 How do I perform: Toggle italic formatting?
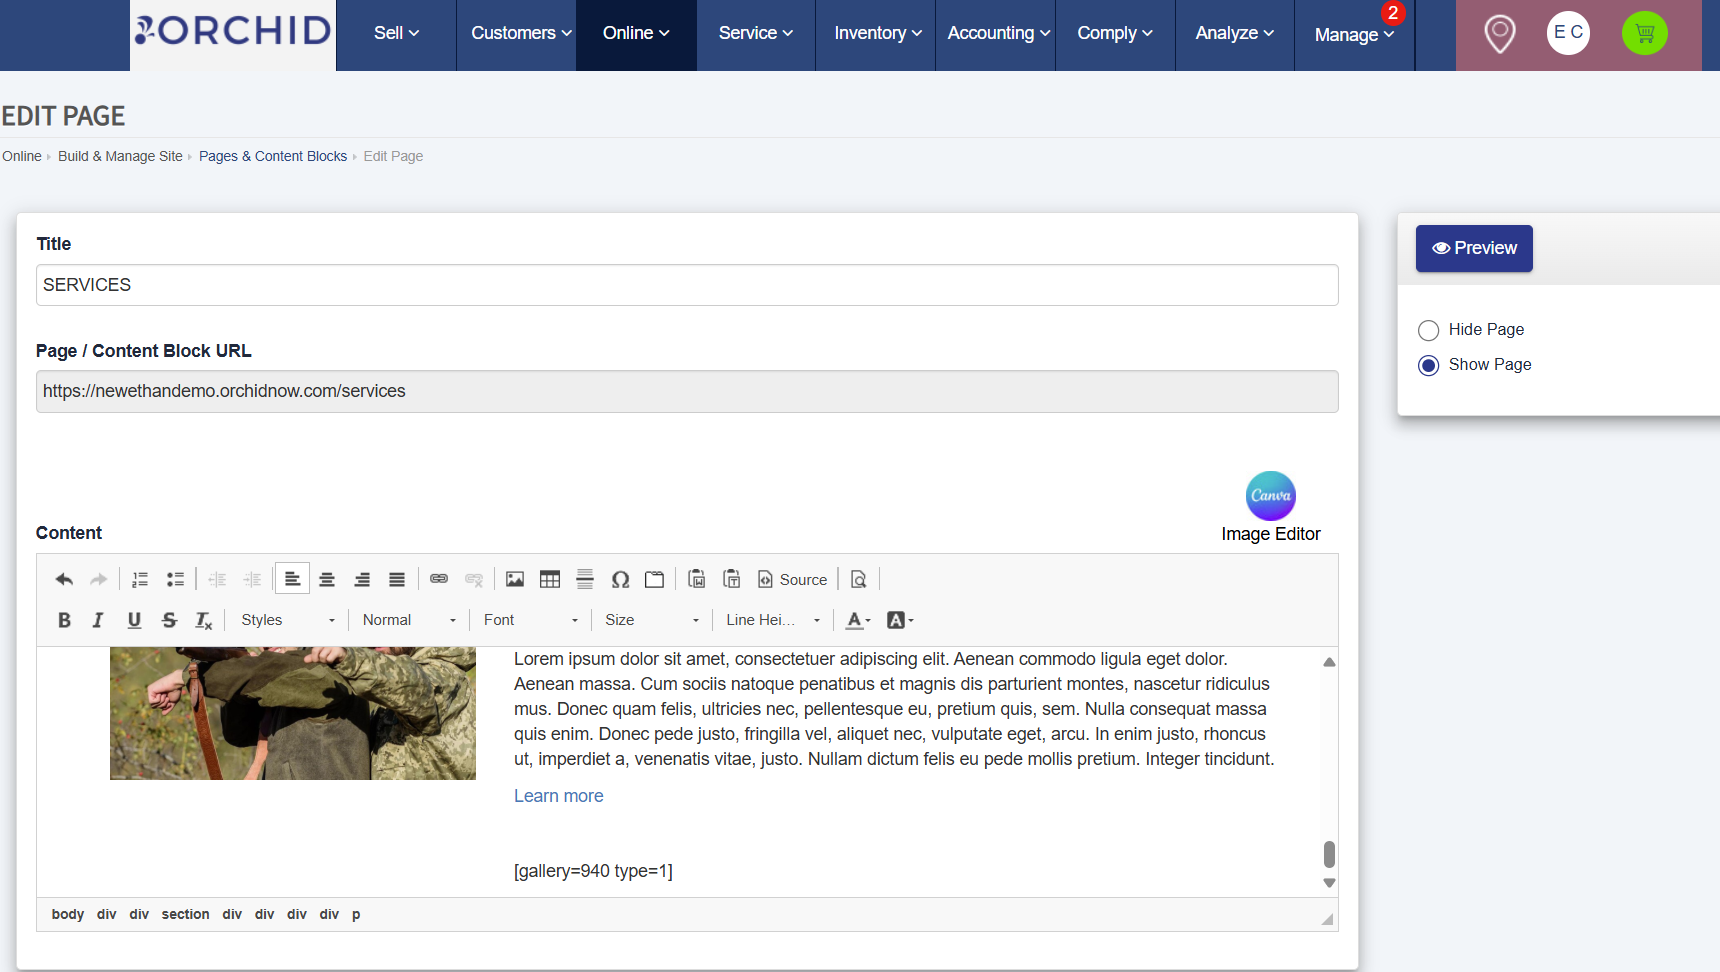[x=98, y=620]
